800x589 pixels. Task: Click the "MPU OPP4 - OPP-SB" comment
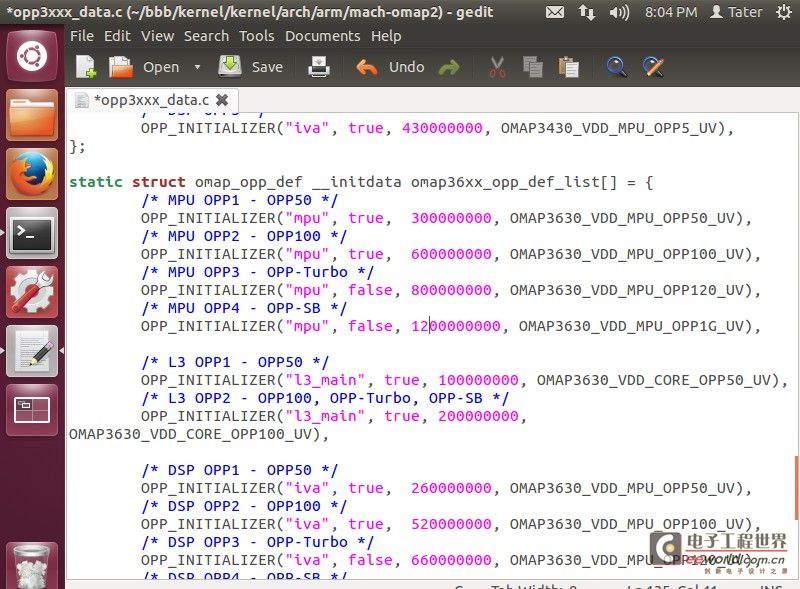[x=244, y=308]
